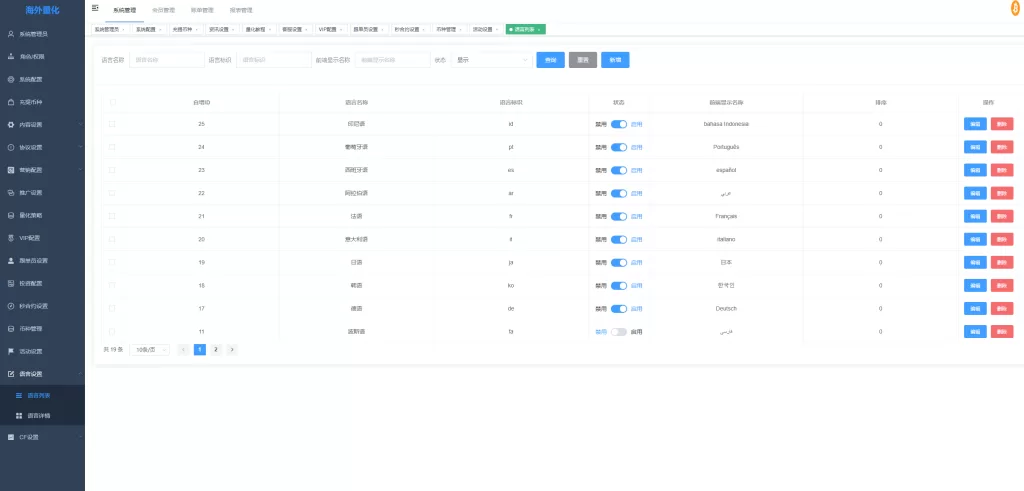
Task: Toggle the status switch for bahasa Indonesia
Action: coord(618,124)
